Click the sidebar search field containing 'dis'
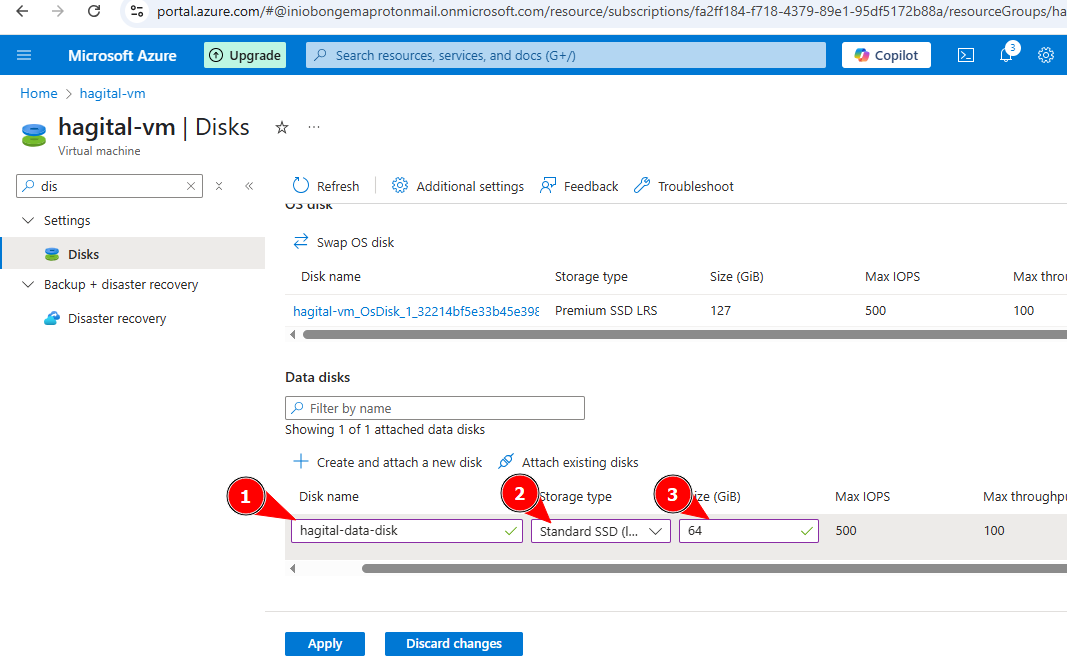 [109, 186]
